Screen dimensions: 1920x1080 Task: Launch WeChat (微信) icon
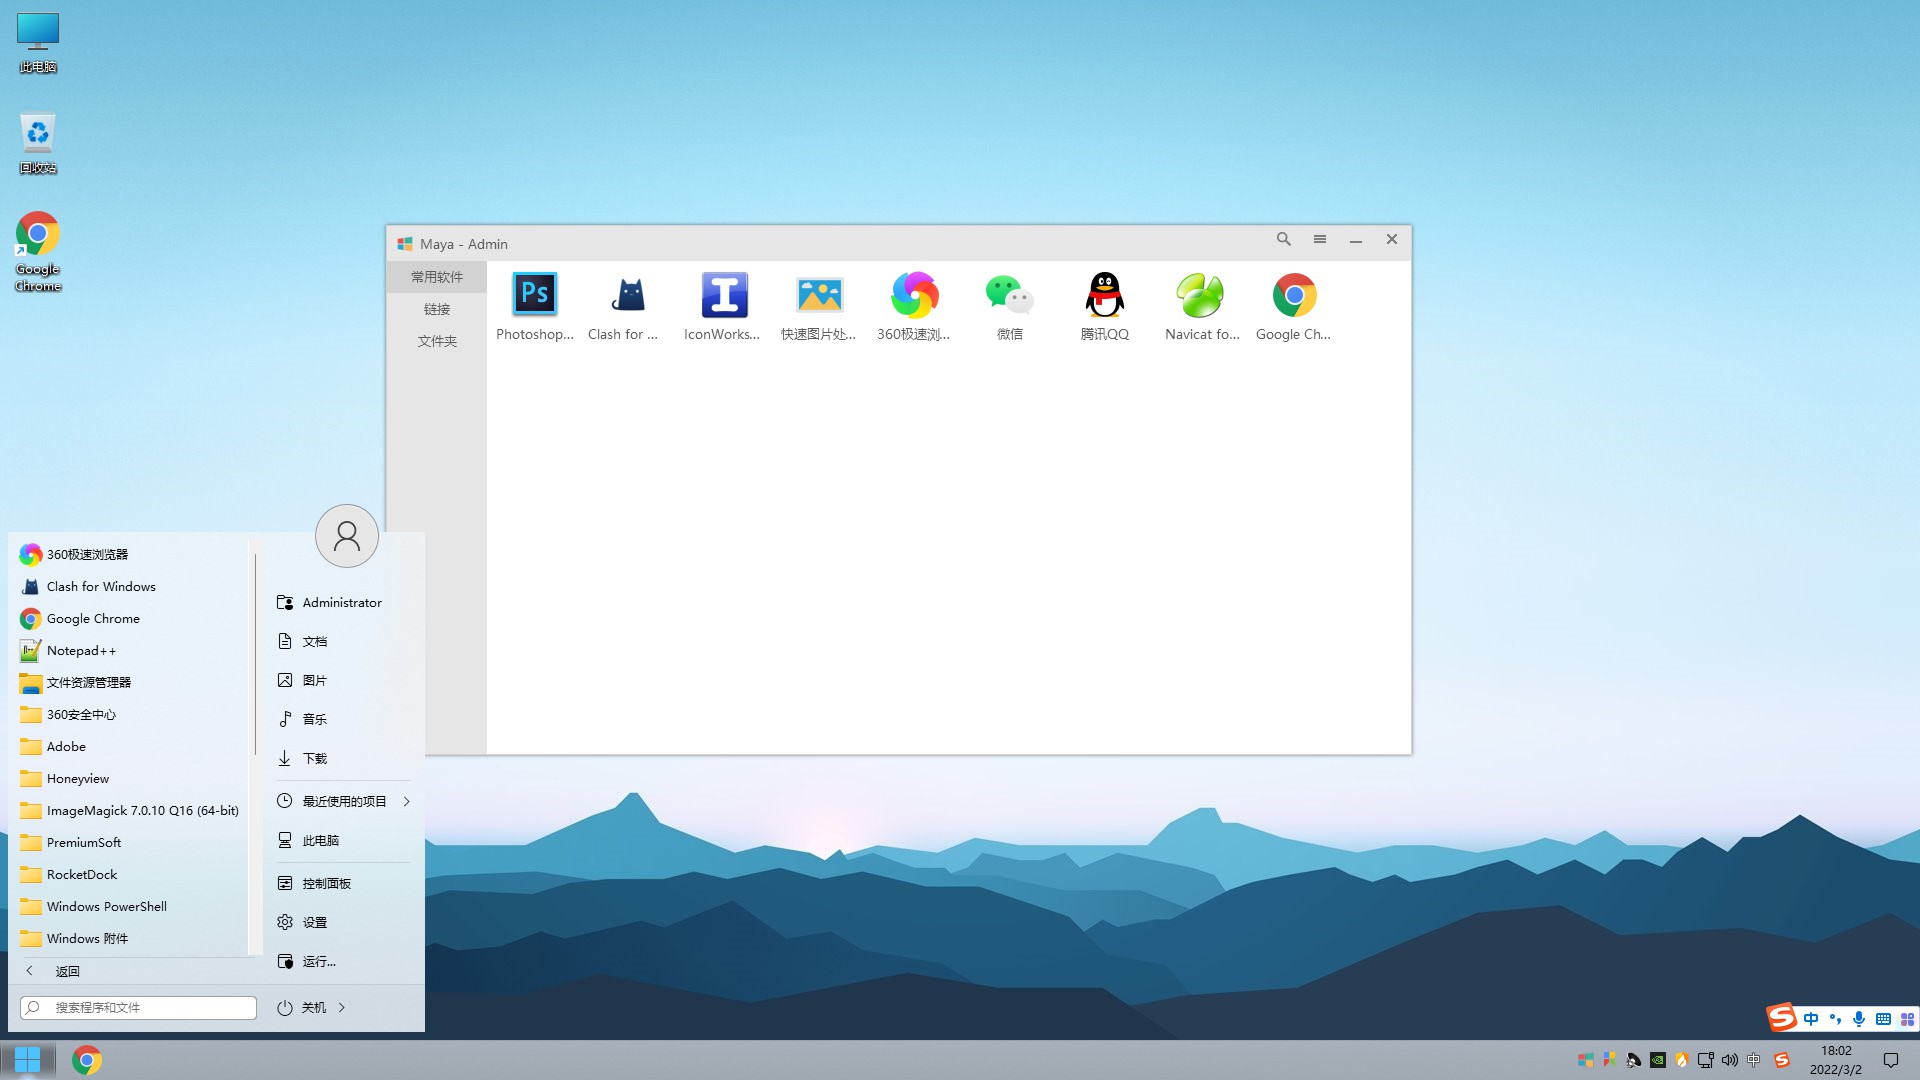coord(1008,295)
